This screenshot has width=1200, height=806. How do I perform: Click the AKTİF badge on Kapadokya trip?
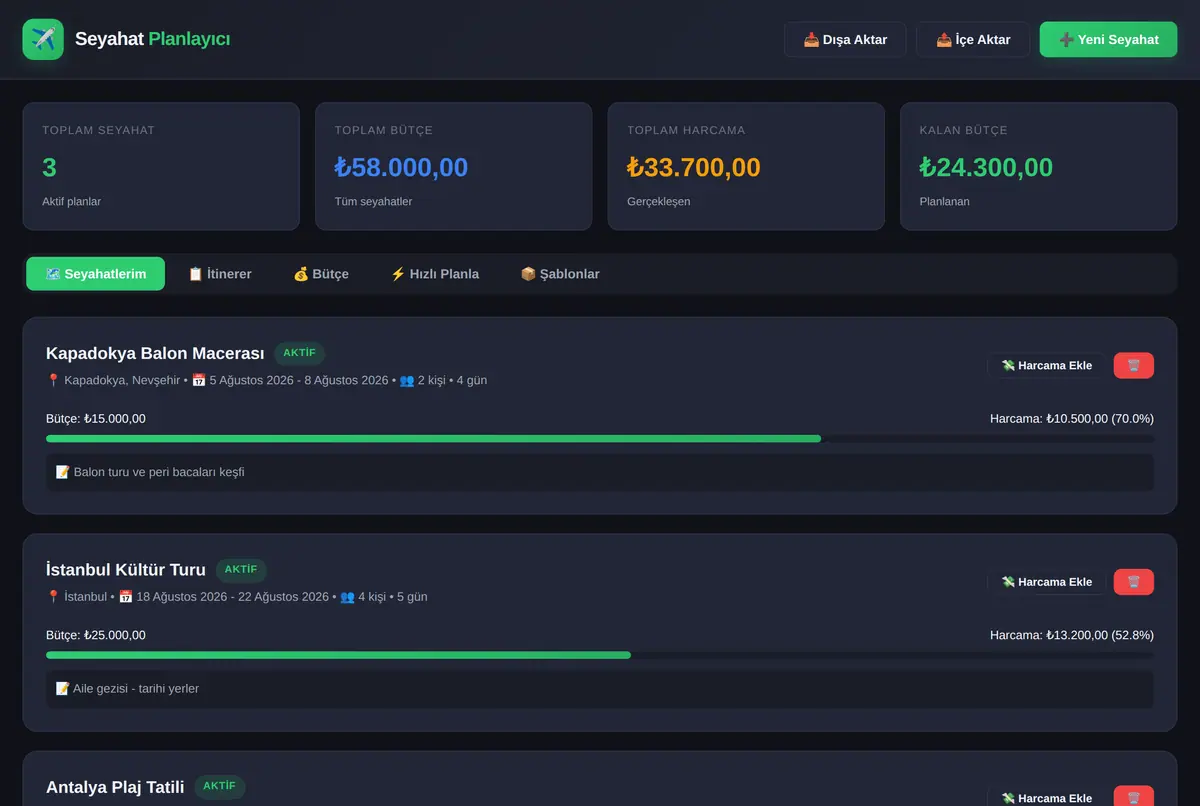point(299,353)
